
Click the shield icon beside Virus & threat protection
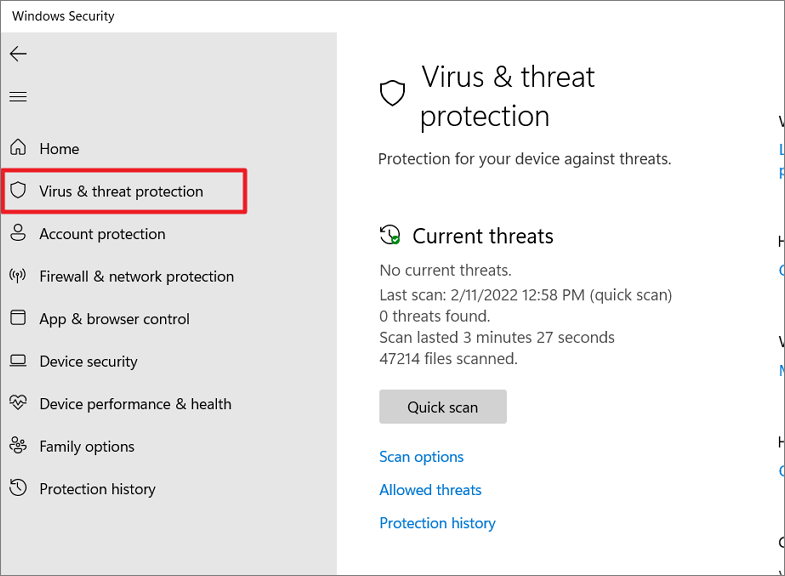(x=18, y=190)
